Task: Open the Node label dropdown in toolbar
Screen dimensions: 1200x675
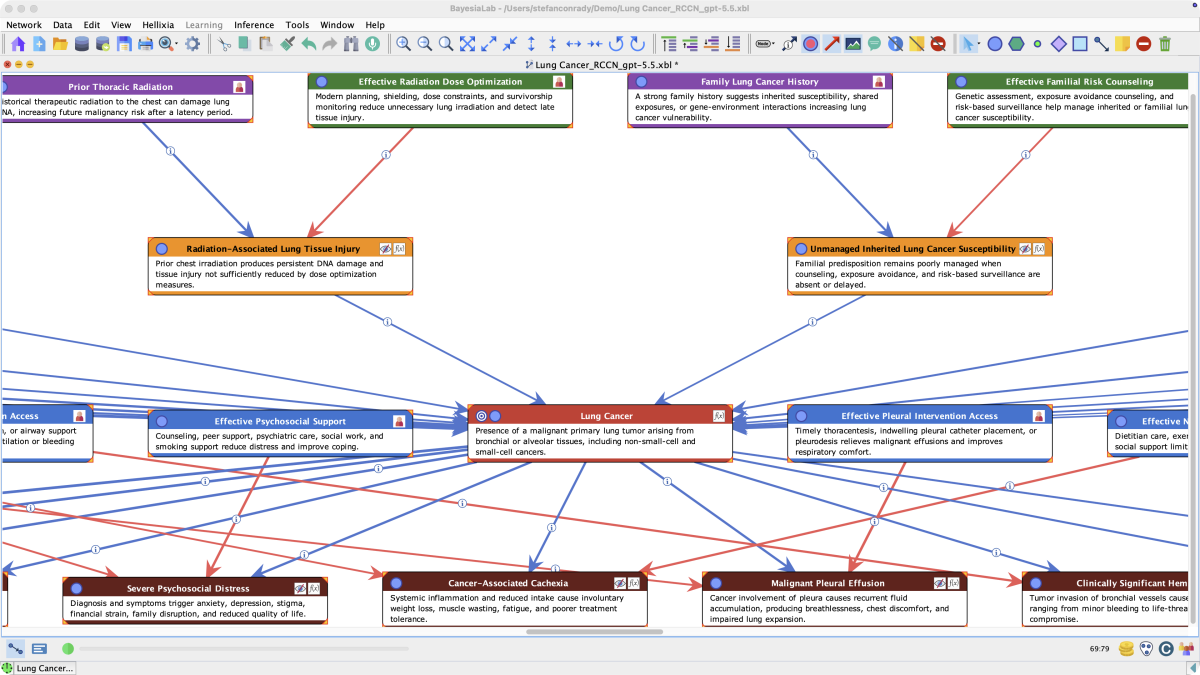Action: click(765, 44)
